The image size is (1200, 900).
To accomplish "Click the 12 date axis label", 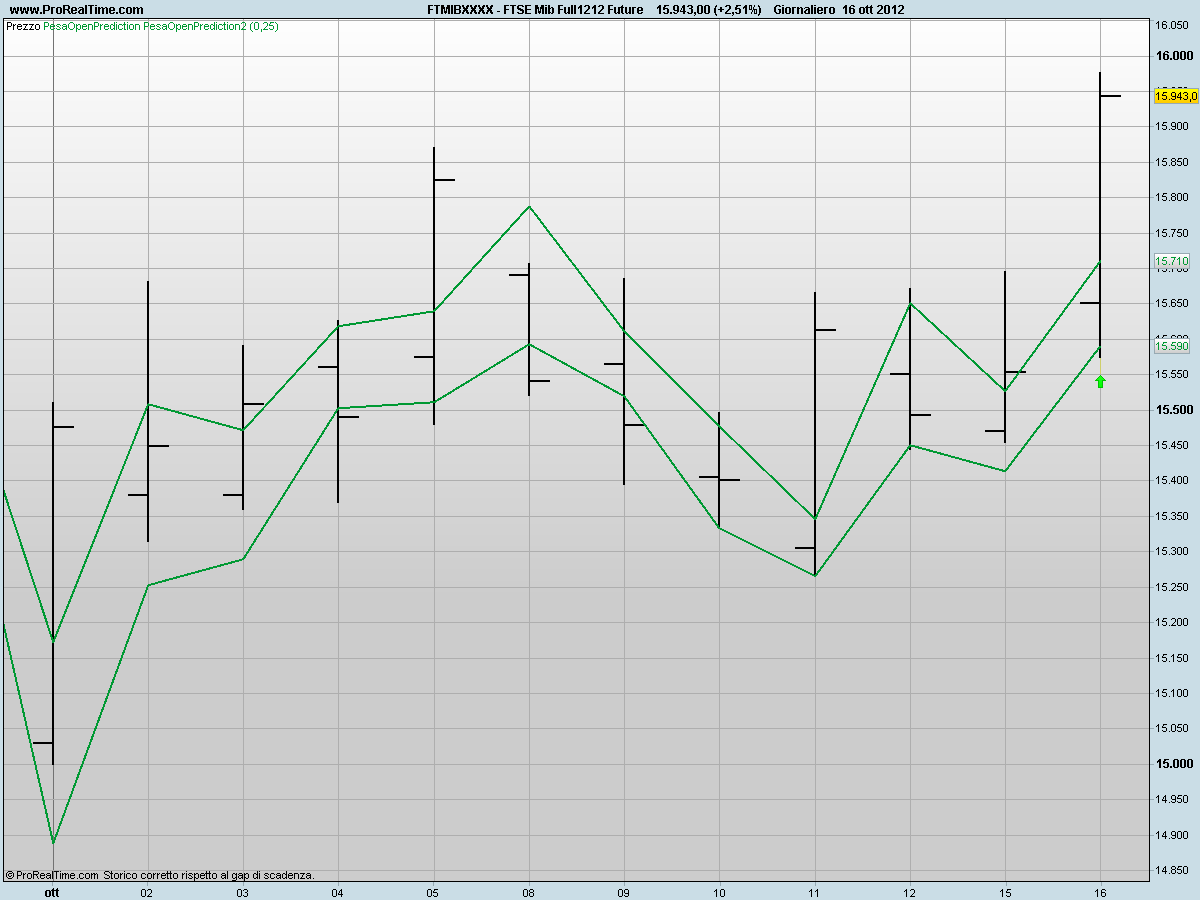I will coord(910,892).
